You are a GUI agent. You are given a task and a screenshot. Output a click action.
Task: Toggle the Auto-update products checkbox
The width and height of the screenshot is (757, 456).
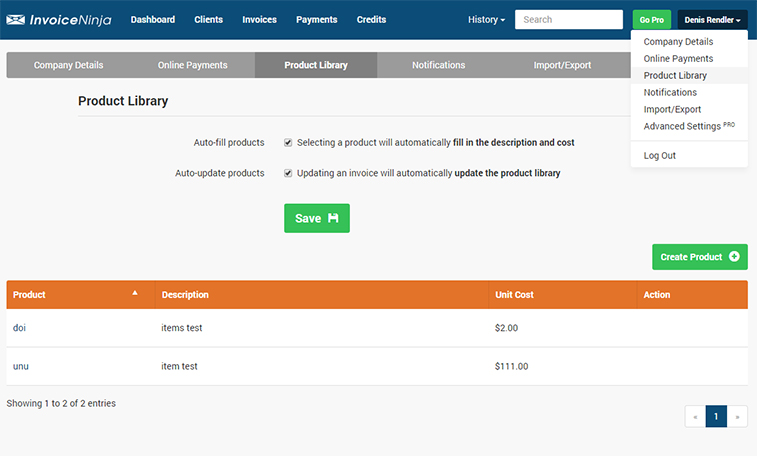click(x=288, y=173)
